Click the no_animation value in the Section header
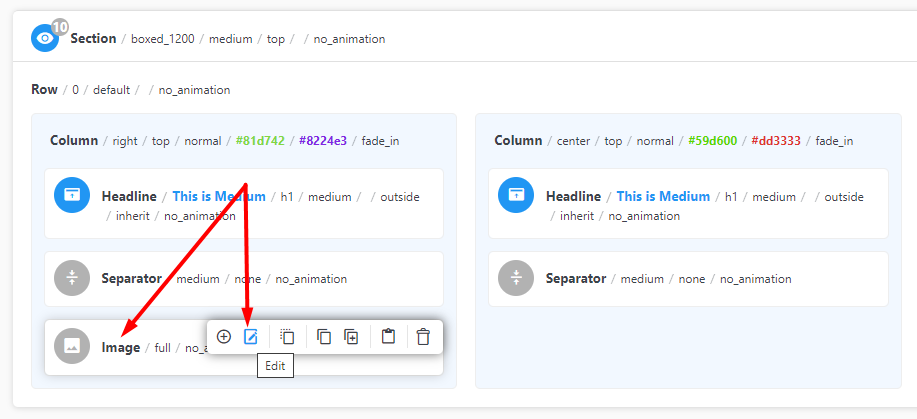The height and width of the screenshot is (419, 917). click(x=349, y=39)
